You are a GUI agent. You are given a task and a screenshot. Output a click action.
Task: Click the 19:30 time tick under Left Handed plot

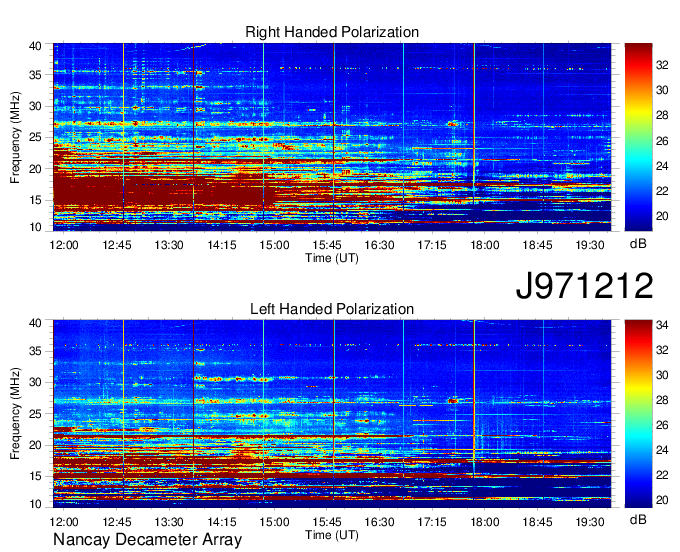click(590, 522)
